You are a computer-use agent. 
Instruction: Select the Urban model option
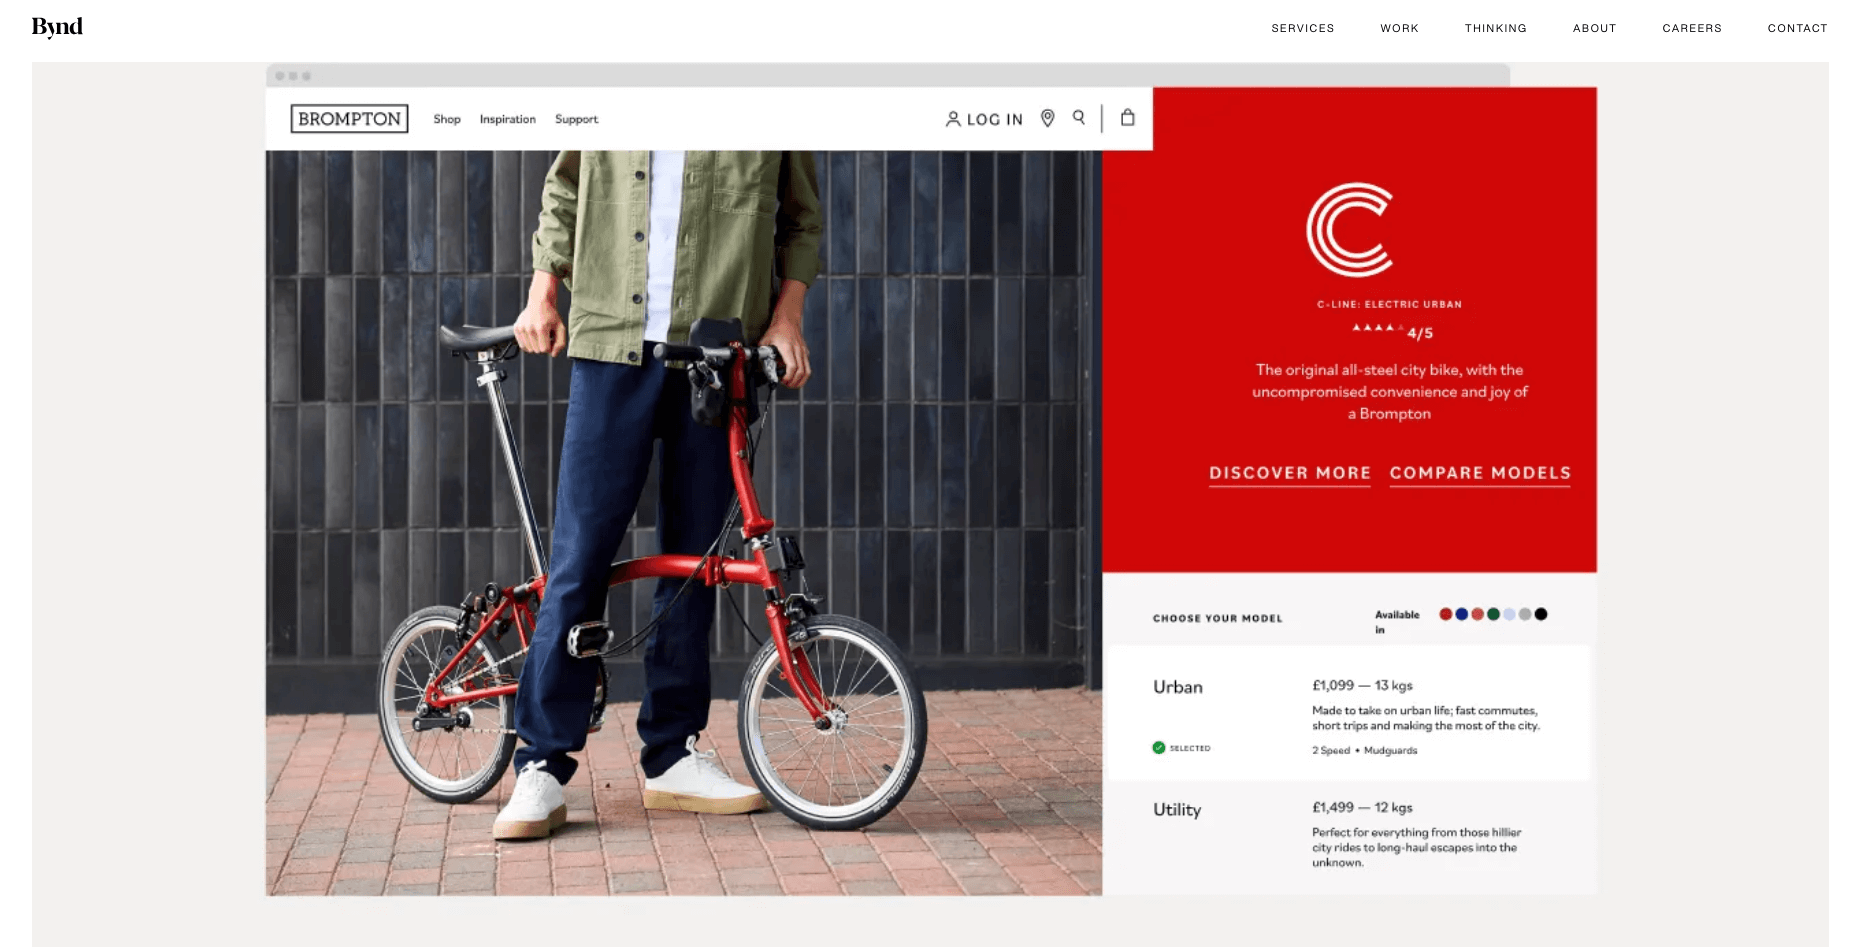tap(1348, 713)
